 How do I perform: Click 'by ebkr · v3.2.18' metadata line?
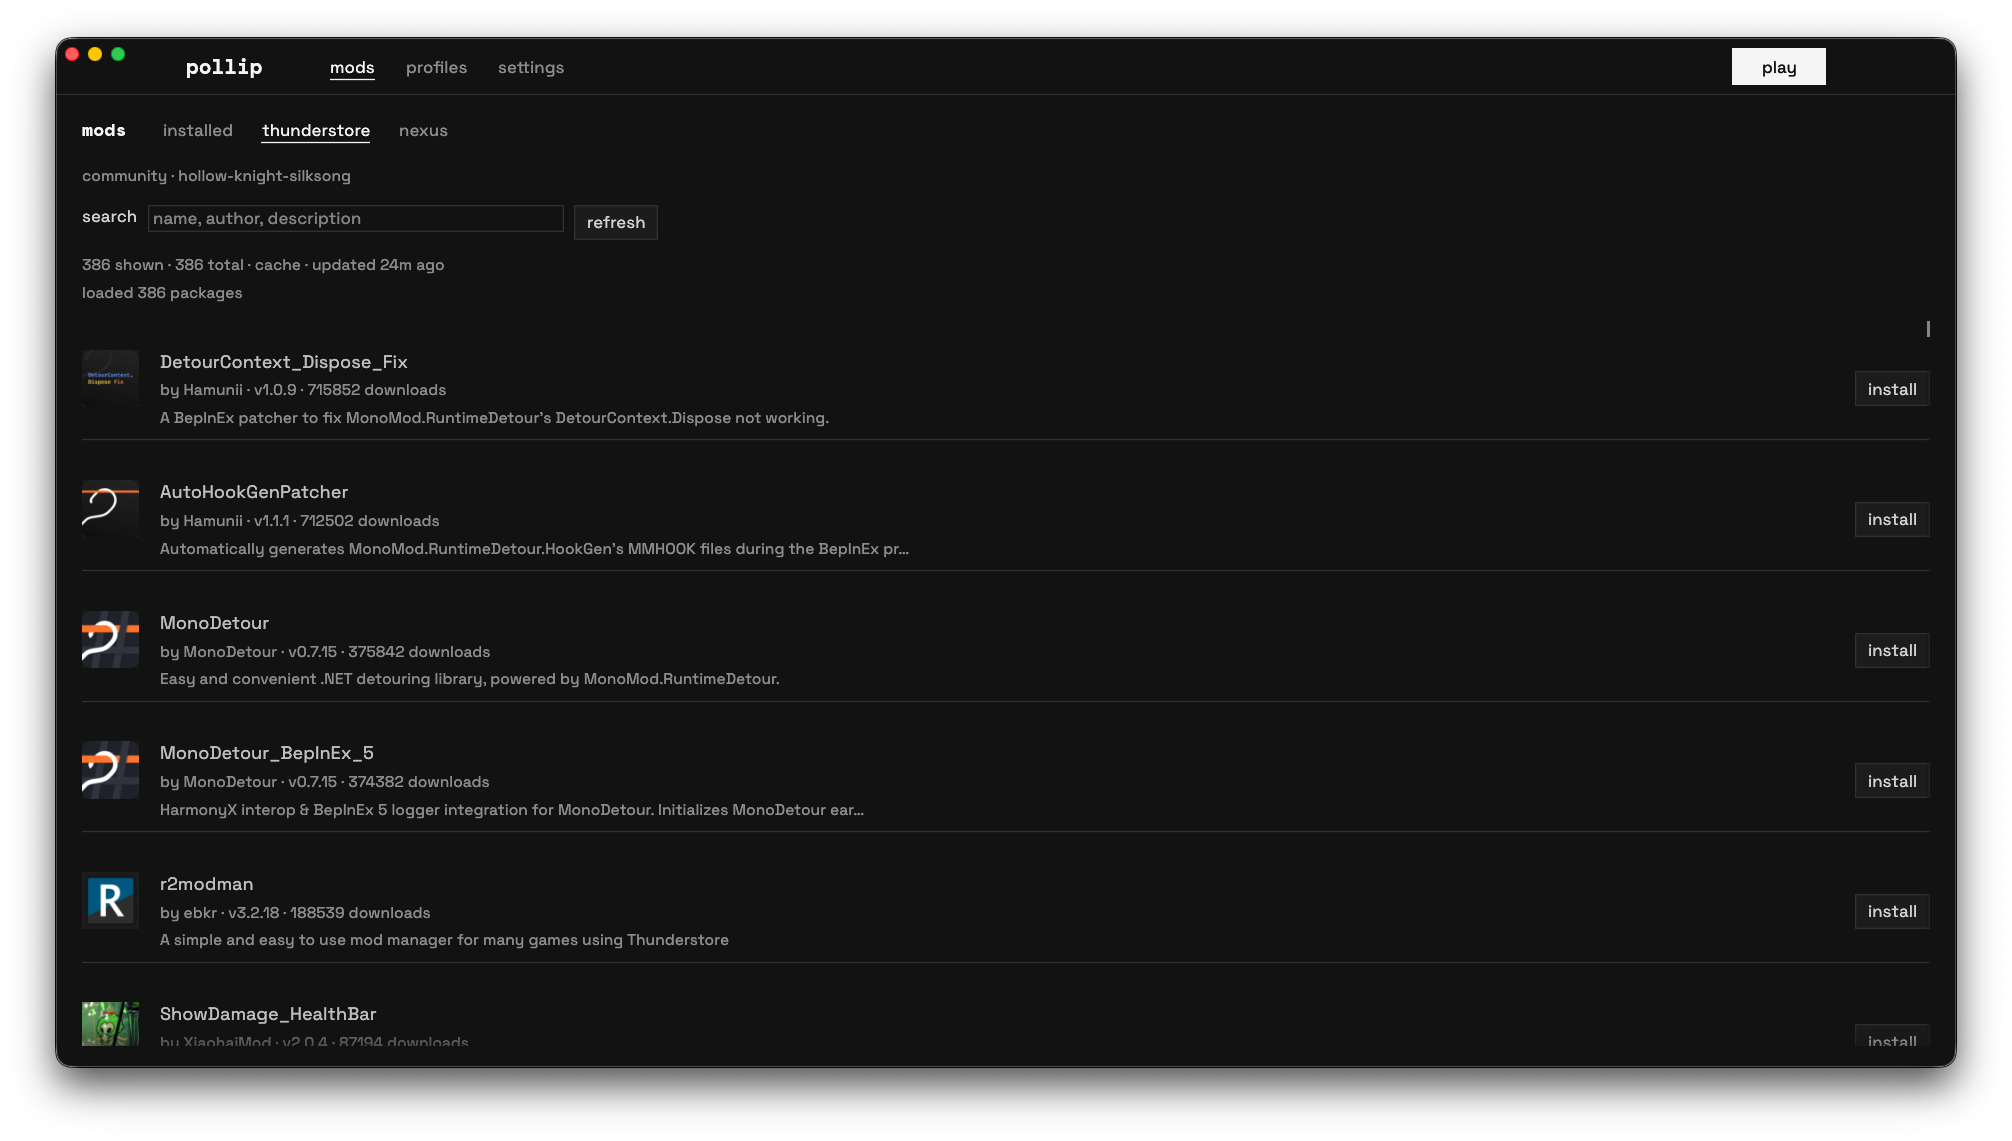(x=295, y=913)
